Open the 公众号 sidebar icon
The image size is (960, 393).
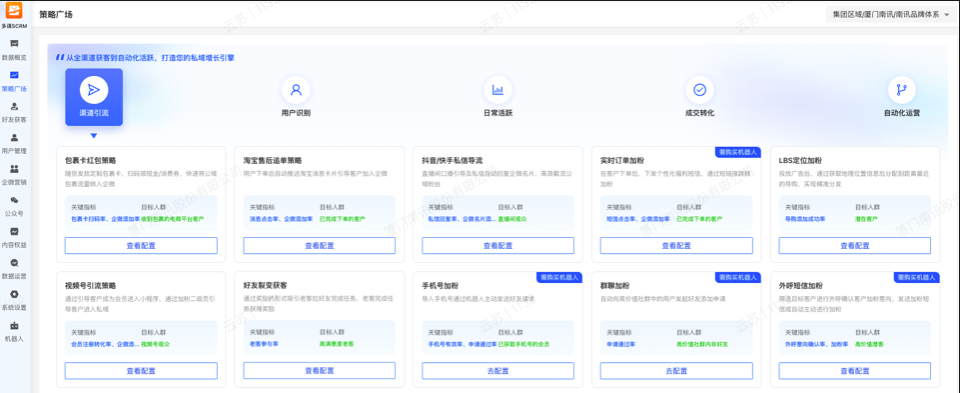coord(14,200)
